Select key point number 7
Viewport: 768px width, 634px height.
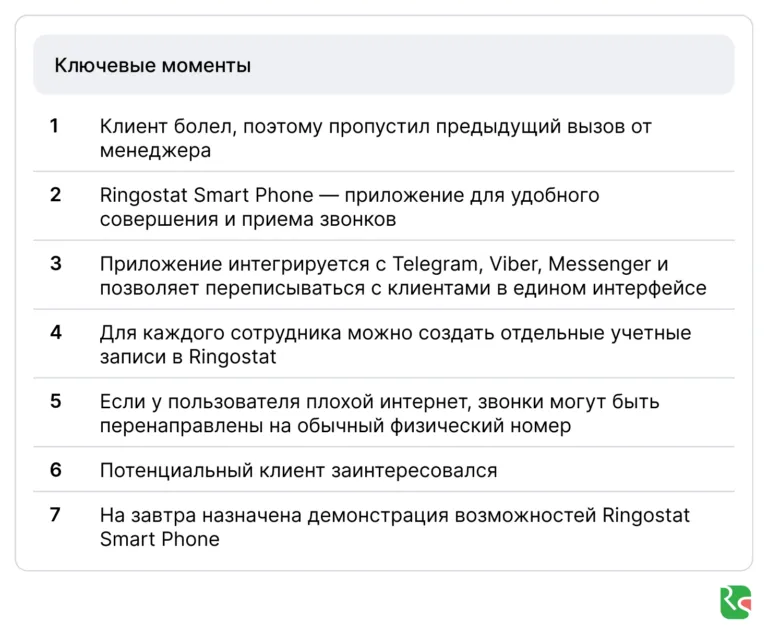tap(55, 516)
